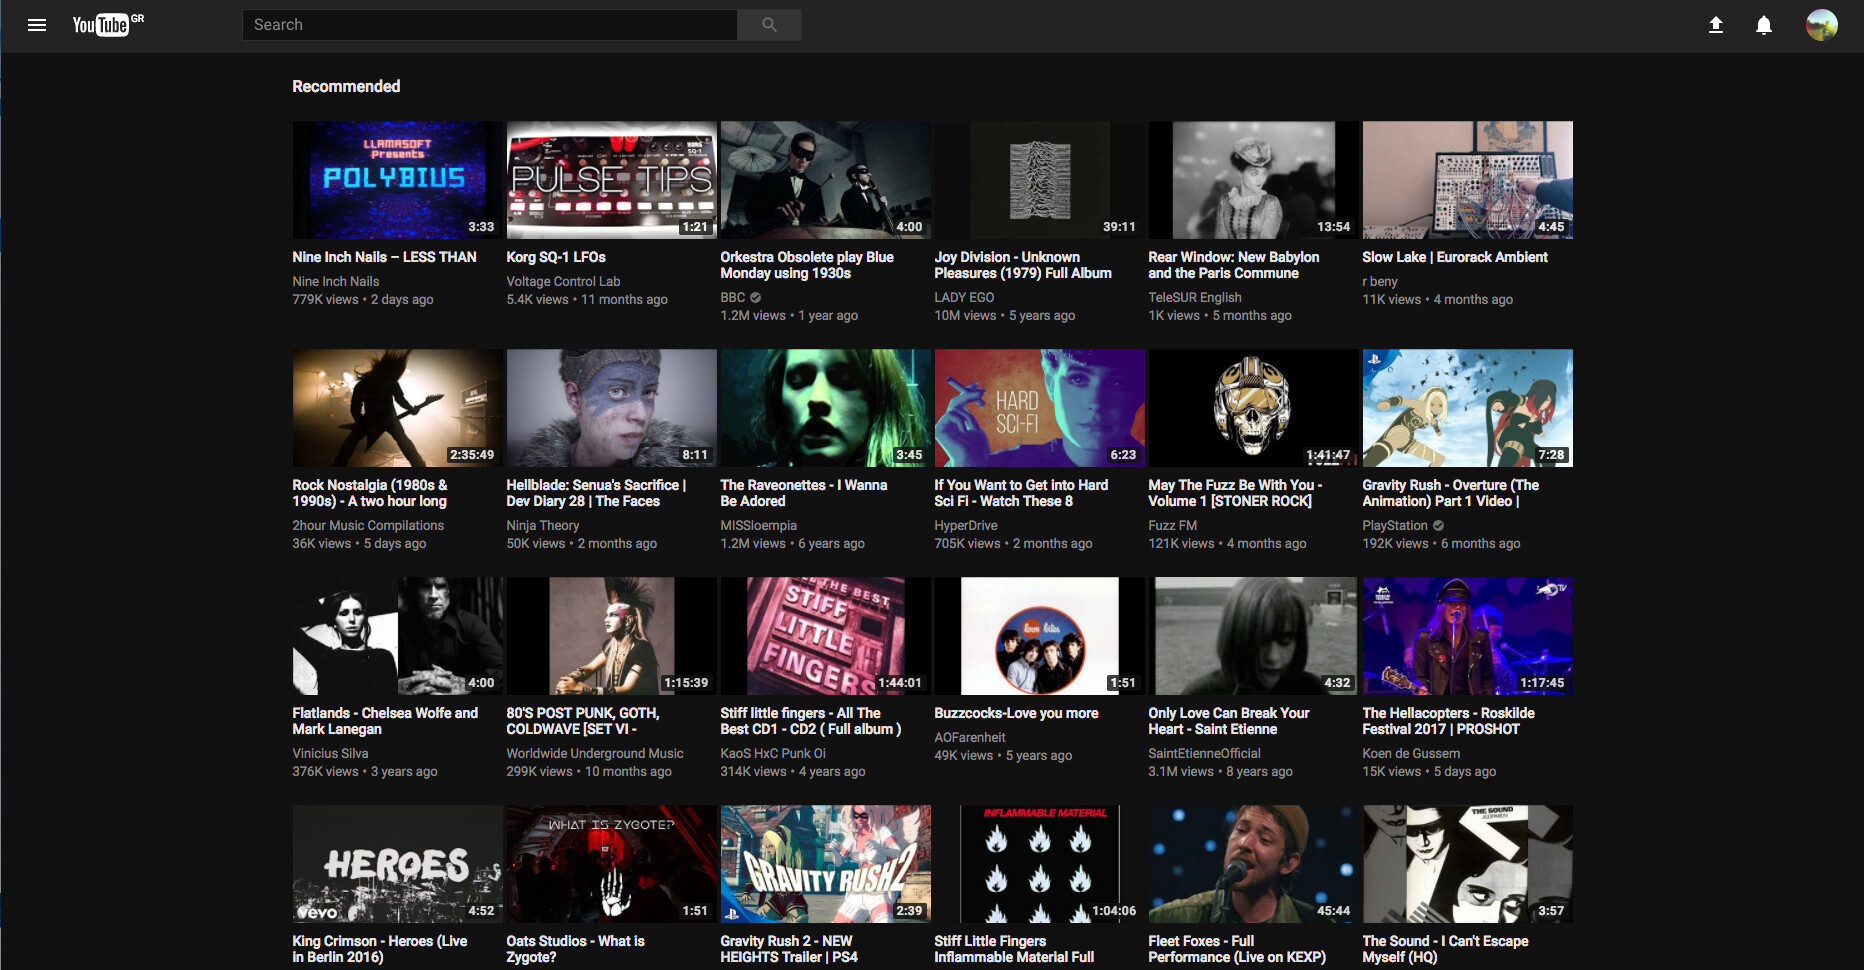The height and width of the screenshot is (970, 1864).
Task: Open the notifications bell
Action: point(1764,25)
